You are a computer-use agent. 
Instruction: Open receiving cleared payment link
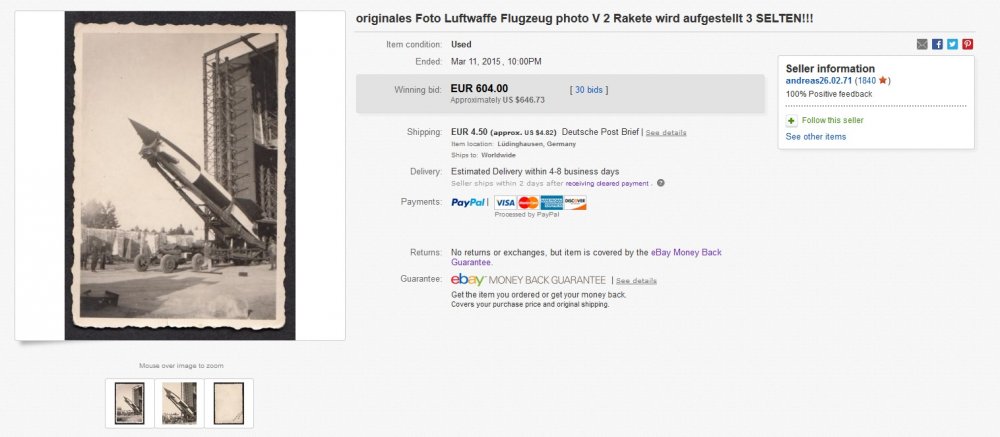pos(608,183)
